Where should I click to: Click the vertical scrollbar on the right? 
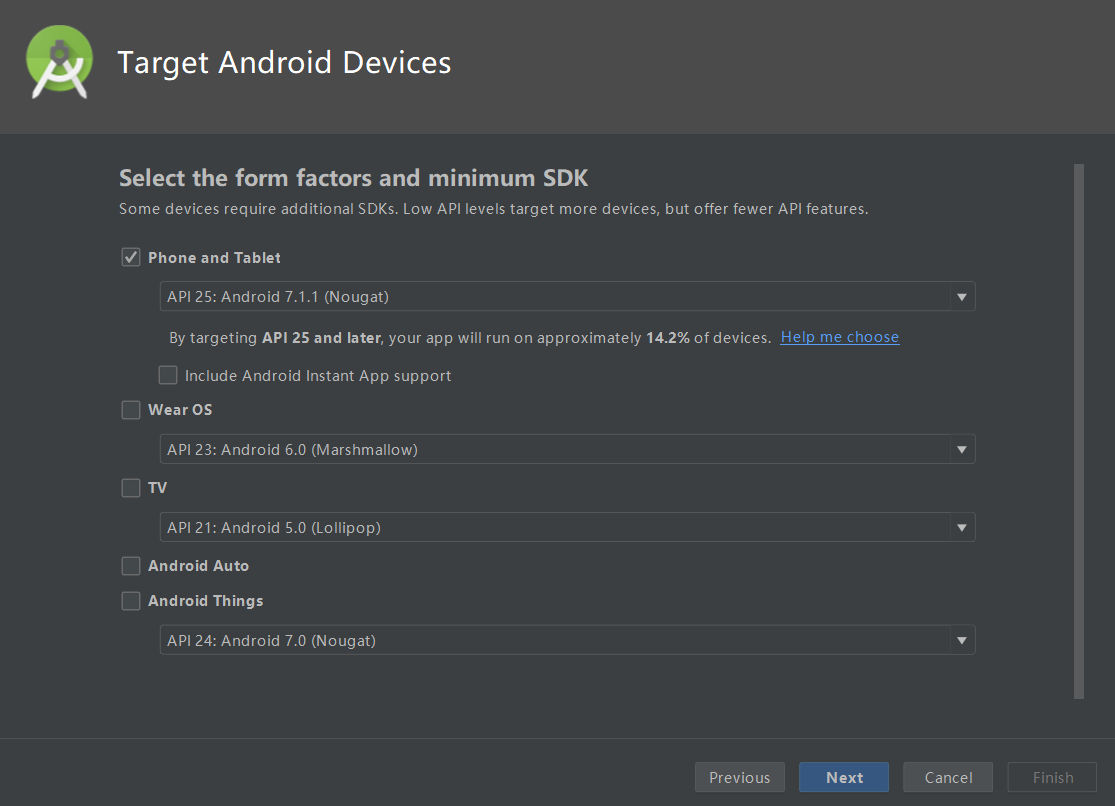tap(1078, 430)
